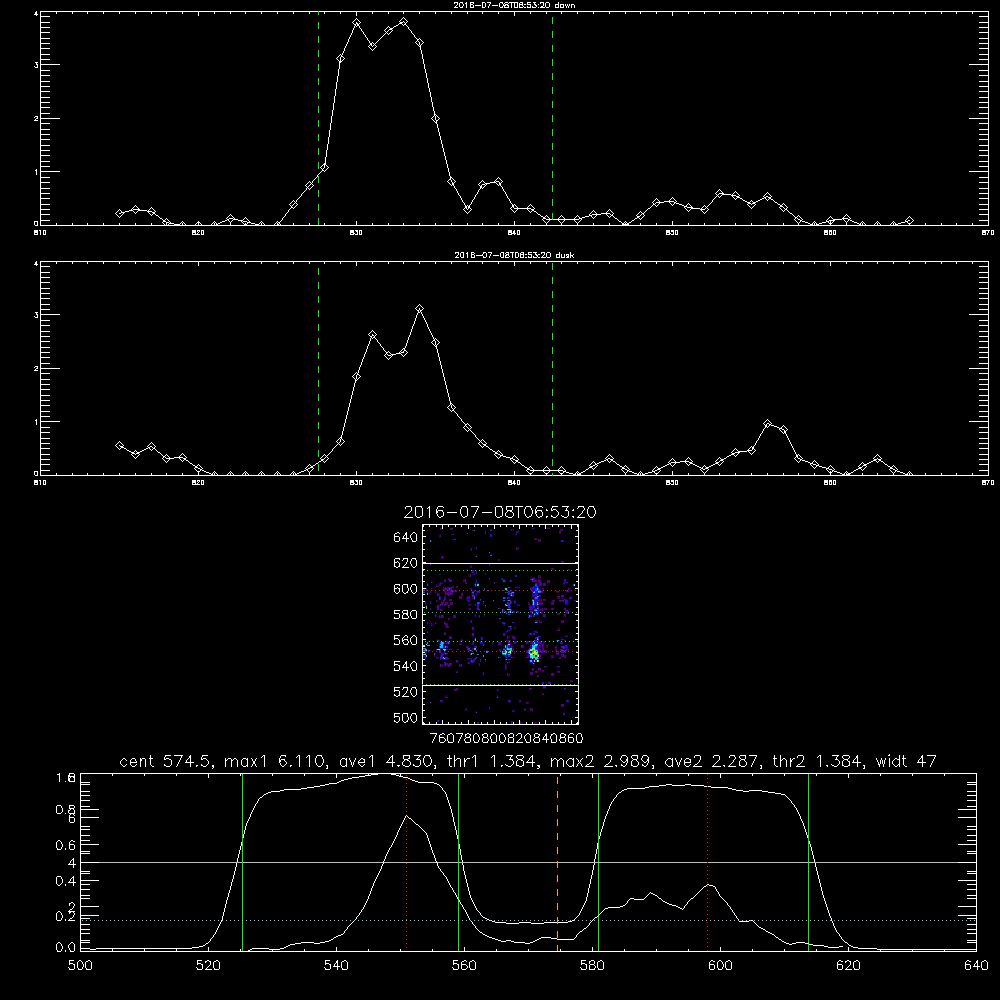Click the green vertical line near 559

459,861
